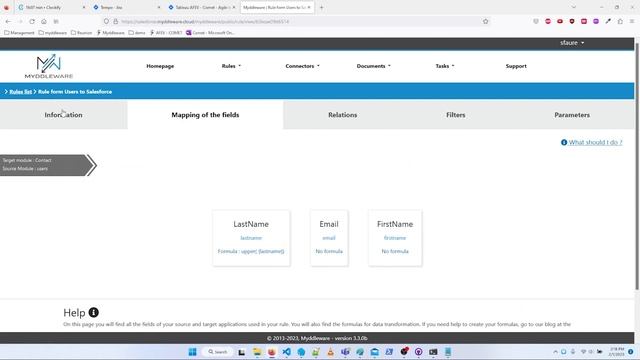Viewport: 640px width, 360px height.
Task: Open the browser home button
Action: tap(44, 21)
